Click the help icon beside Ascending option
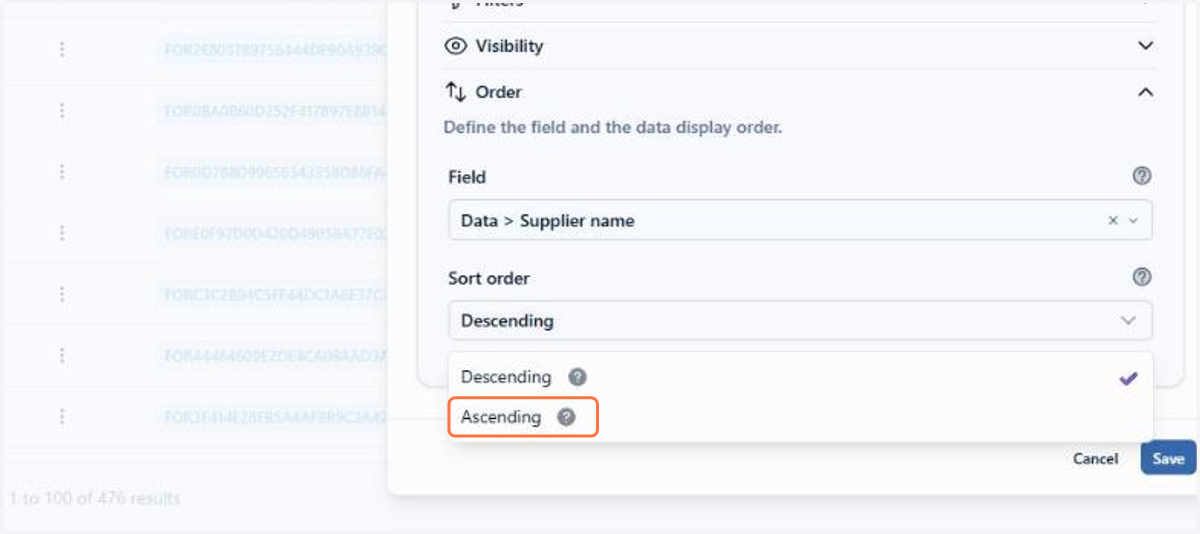Viewport: 1200px width, 534px height. point(566,417)
